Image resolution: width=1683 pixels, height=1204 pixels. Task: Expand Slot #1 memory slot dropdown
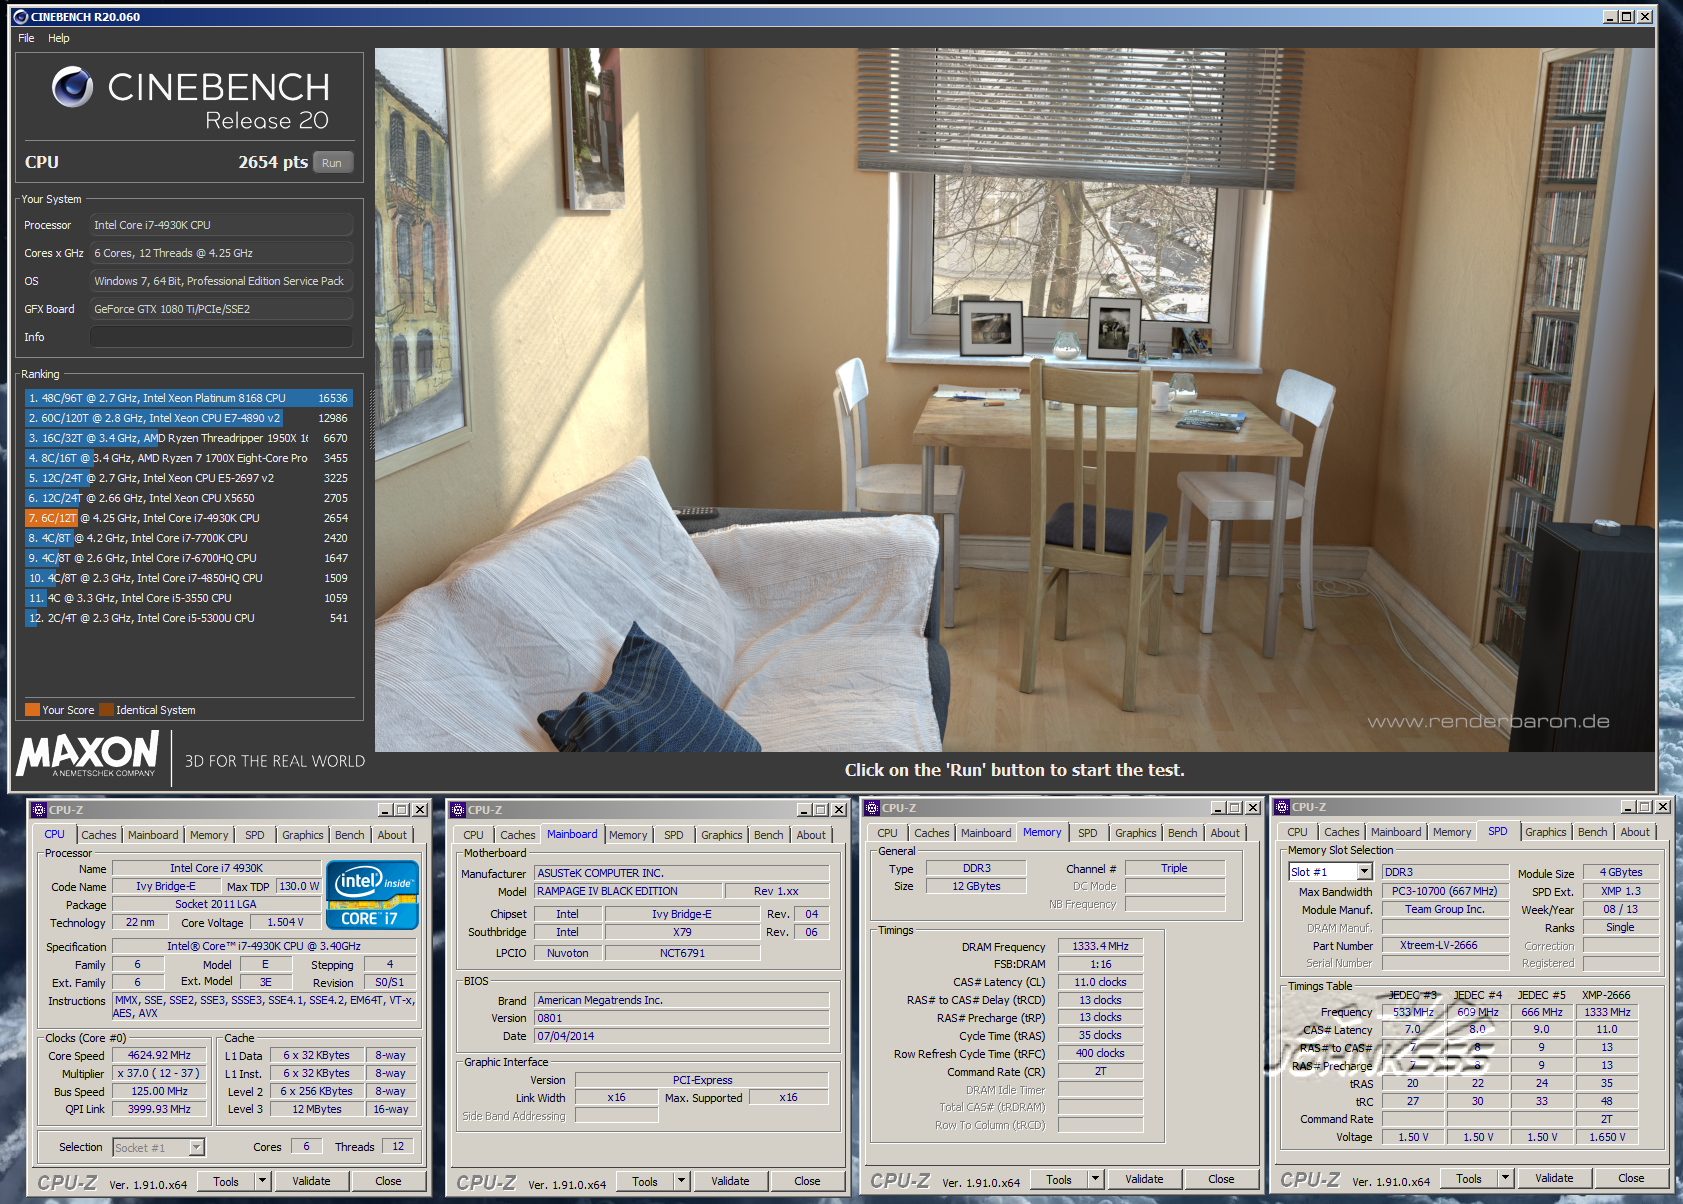tap(1364, 872)
